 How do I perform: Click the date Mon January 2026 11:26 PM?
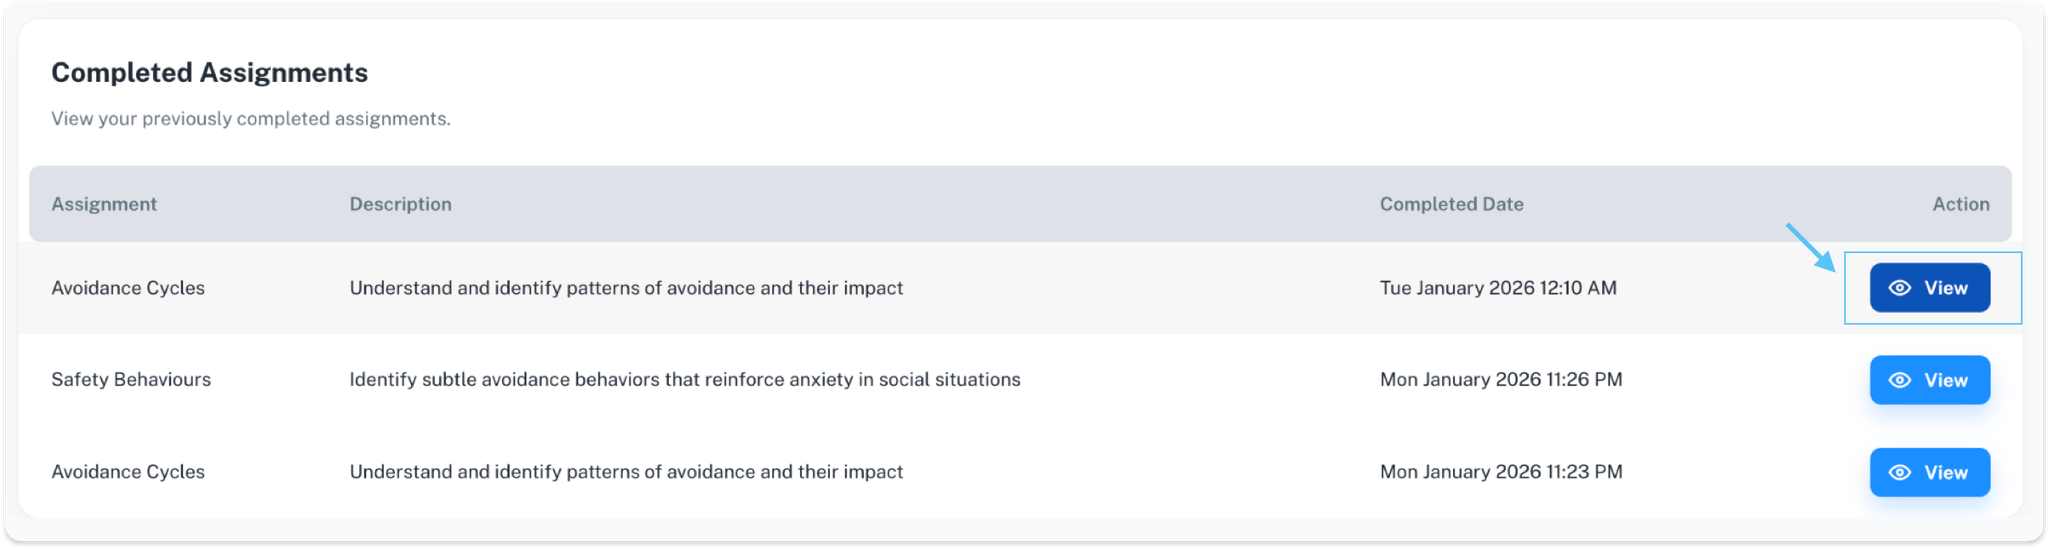(1501, 380)
